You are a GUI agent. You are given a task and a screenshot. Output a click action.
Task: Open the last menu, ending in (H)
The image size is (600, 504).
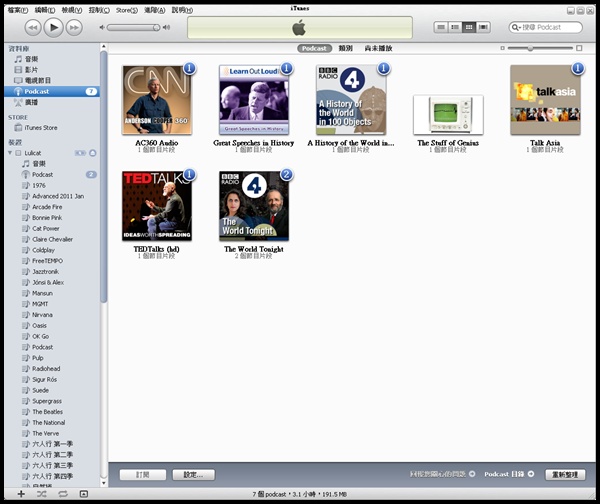coord(182,10)
